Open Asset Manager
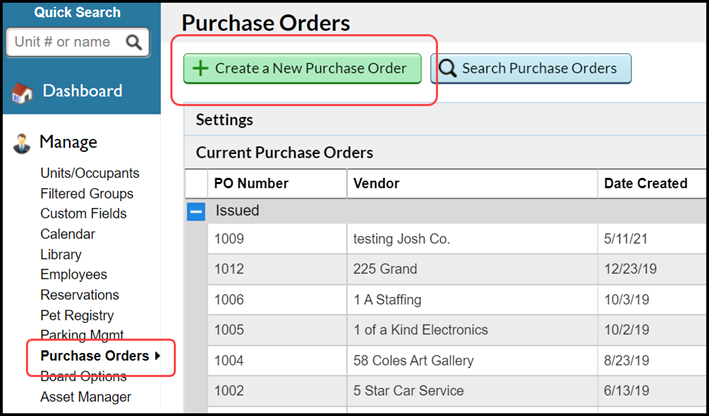The height and width of the screenshot is (416, 709). [x=86, y=397]
